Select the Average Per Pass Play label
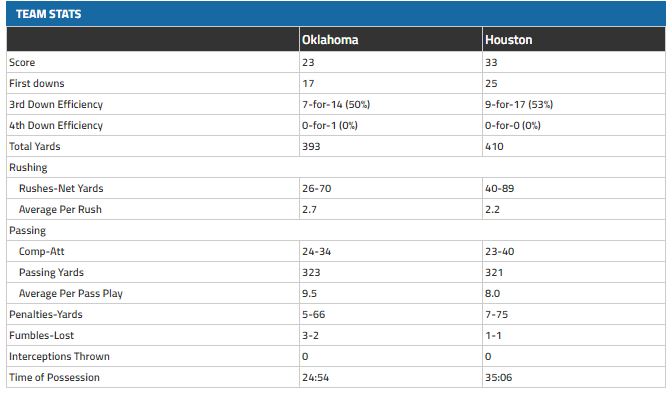 coord(71,294)
